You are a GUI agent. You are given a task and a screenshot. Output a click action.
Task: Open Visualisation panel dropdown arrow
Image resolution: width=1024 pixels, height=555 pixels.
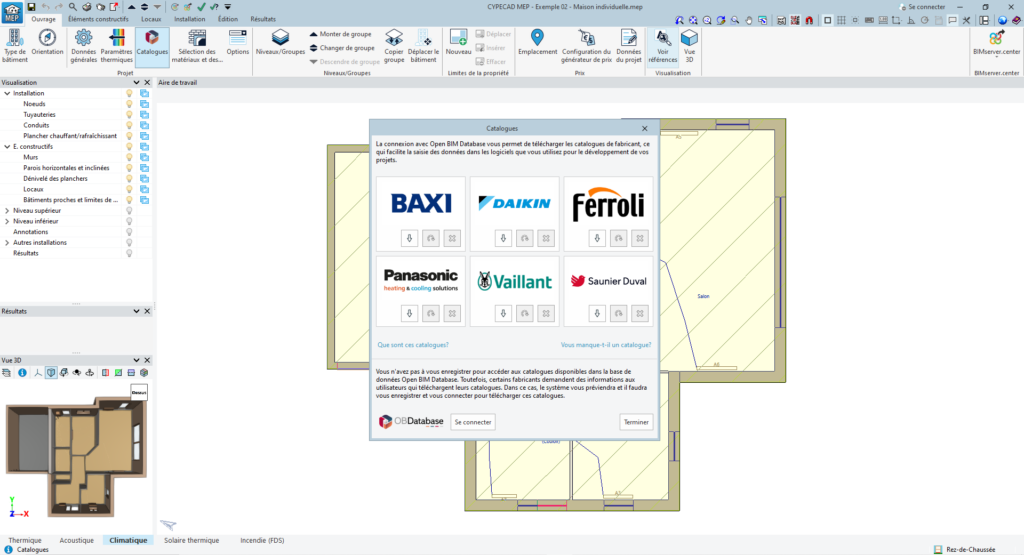(x=136, y=83)
